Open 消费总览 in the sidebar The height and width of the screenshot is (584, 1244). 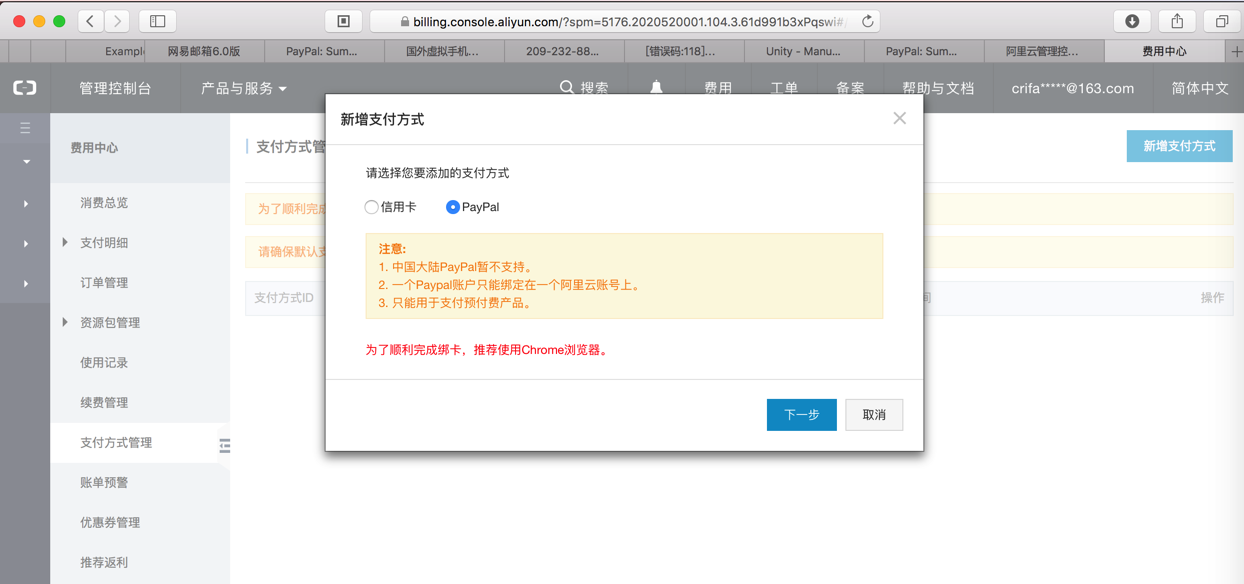tap(104, 203)
